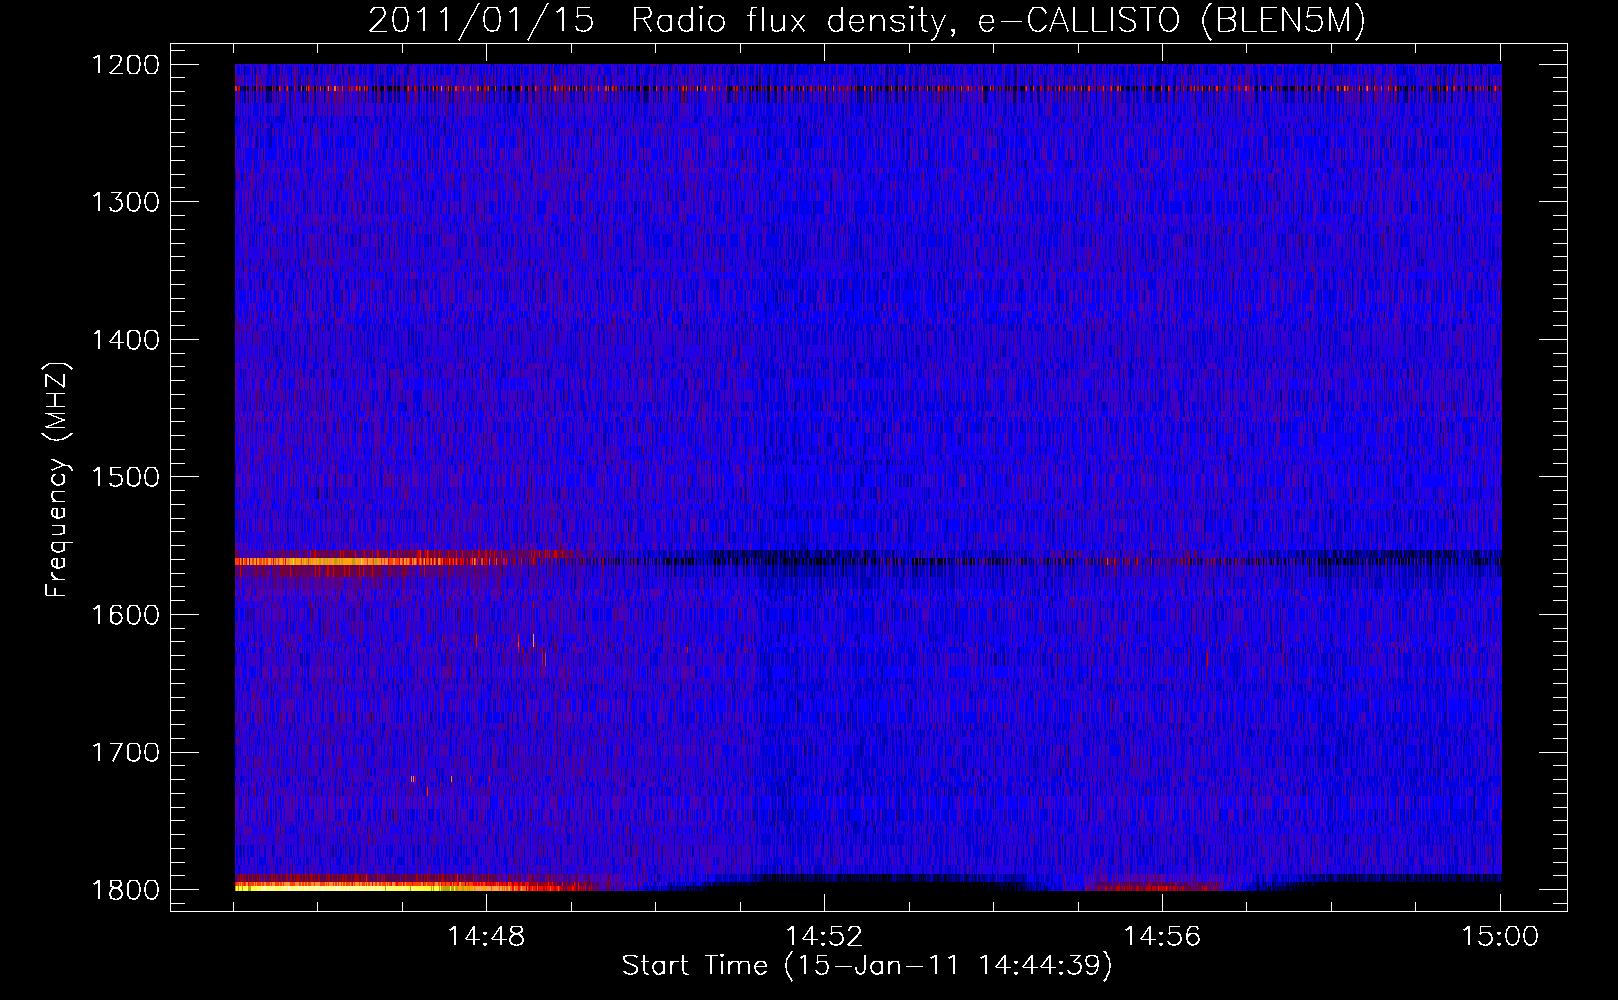Click the Frequency (MHZ) axis label
The height and width of the screenshot is (1000, 1618).
point(57,480)
